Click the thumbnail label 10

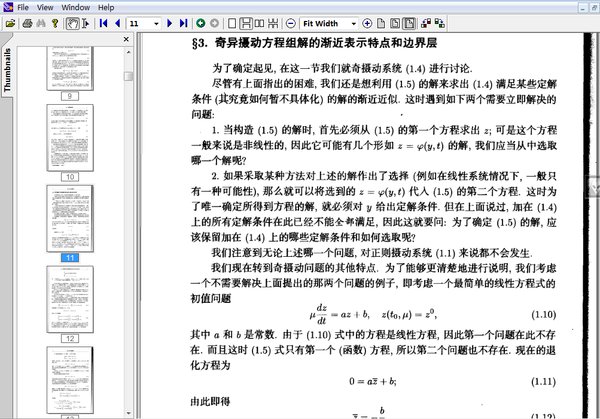[70, 177]
